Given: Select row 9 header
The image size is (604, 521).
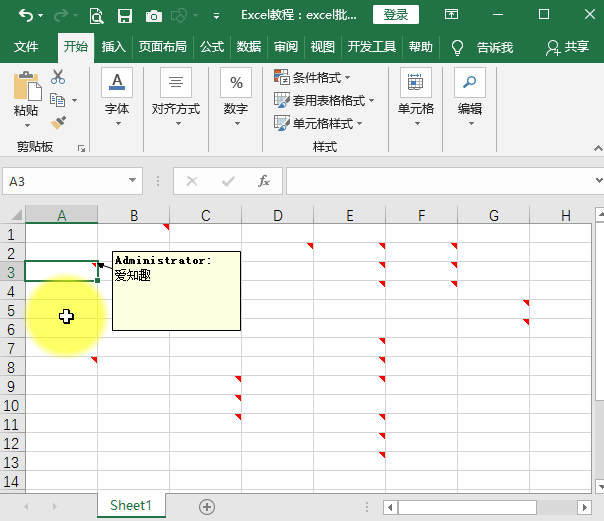Looking at the screenshot, I should coord(11,386).
